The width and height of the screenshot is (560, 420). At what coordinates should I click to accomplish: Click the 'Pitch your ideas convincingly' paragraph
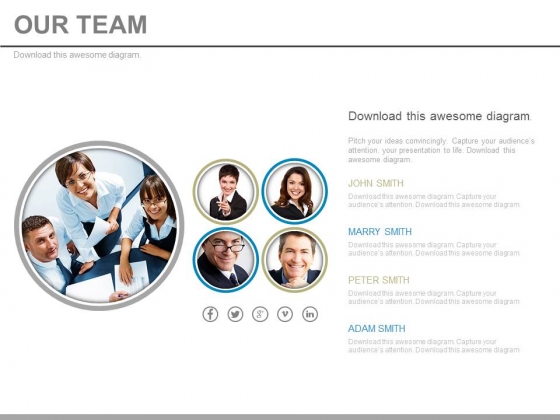pyautogui.click(x=441, y=150)
